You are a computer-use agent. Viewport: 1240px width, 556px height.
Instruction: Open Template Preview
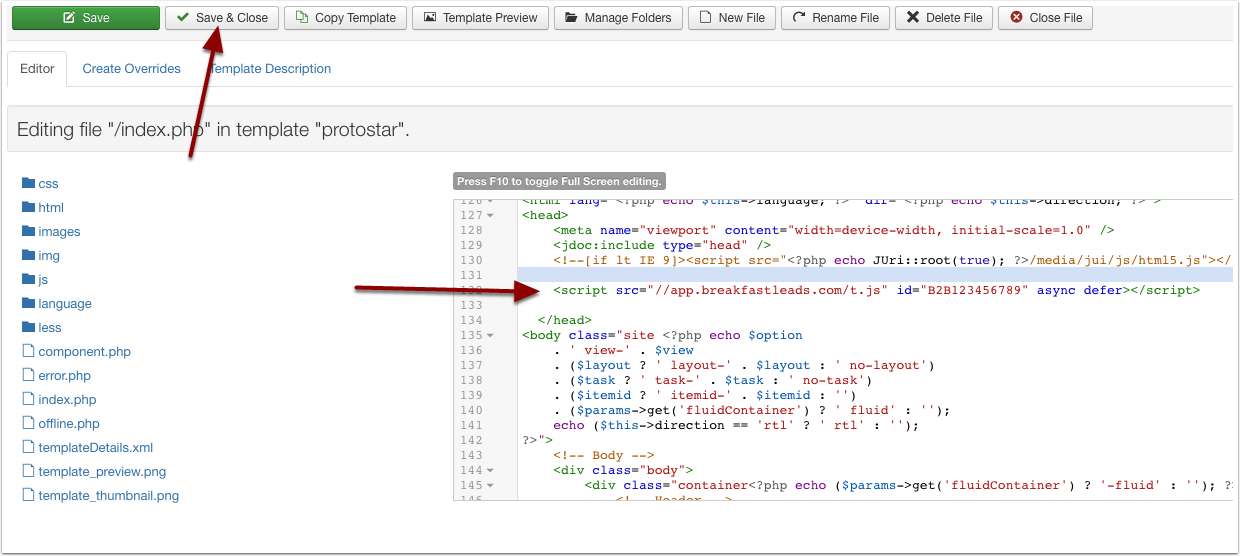(480, 18)
